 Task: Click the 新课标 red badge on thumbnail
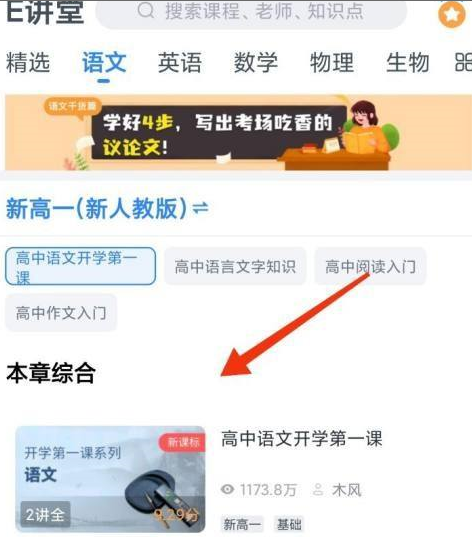(182, 442)
